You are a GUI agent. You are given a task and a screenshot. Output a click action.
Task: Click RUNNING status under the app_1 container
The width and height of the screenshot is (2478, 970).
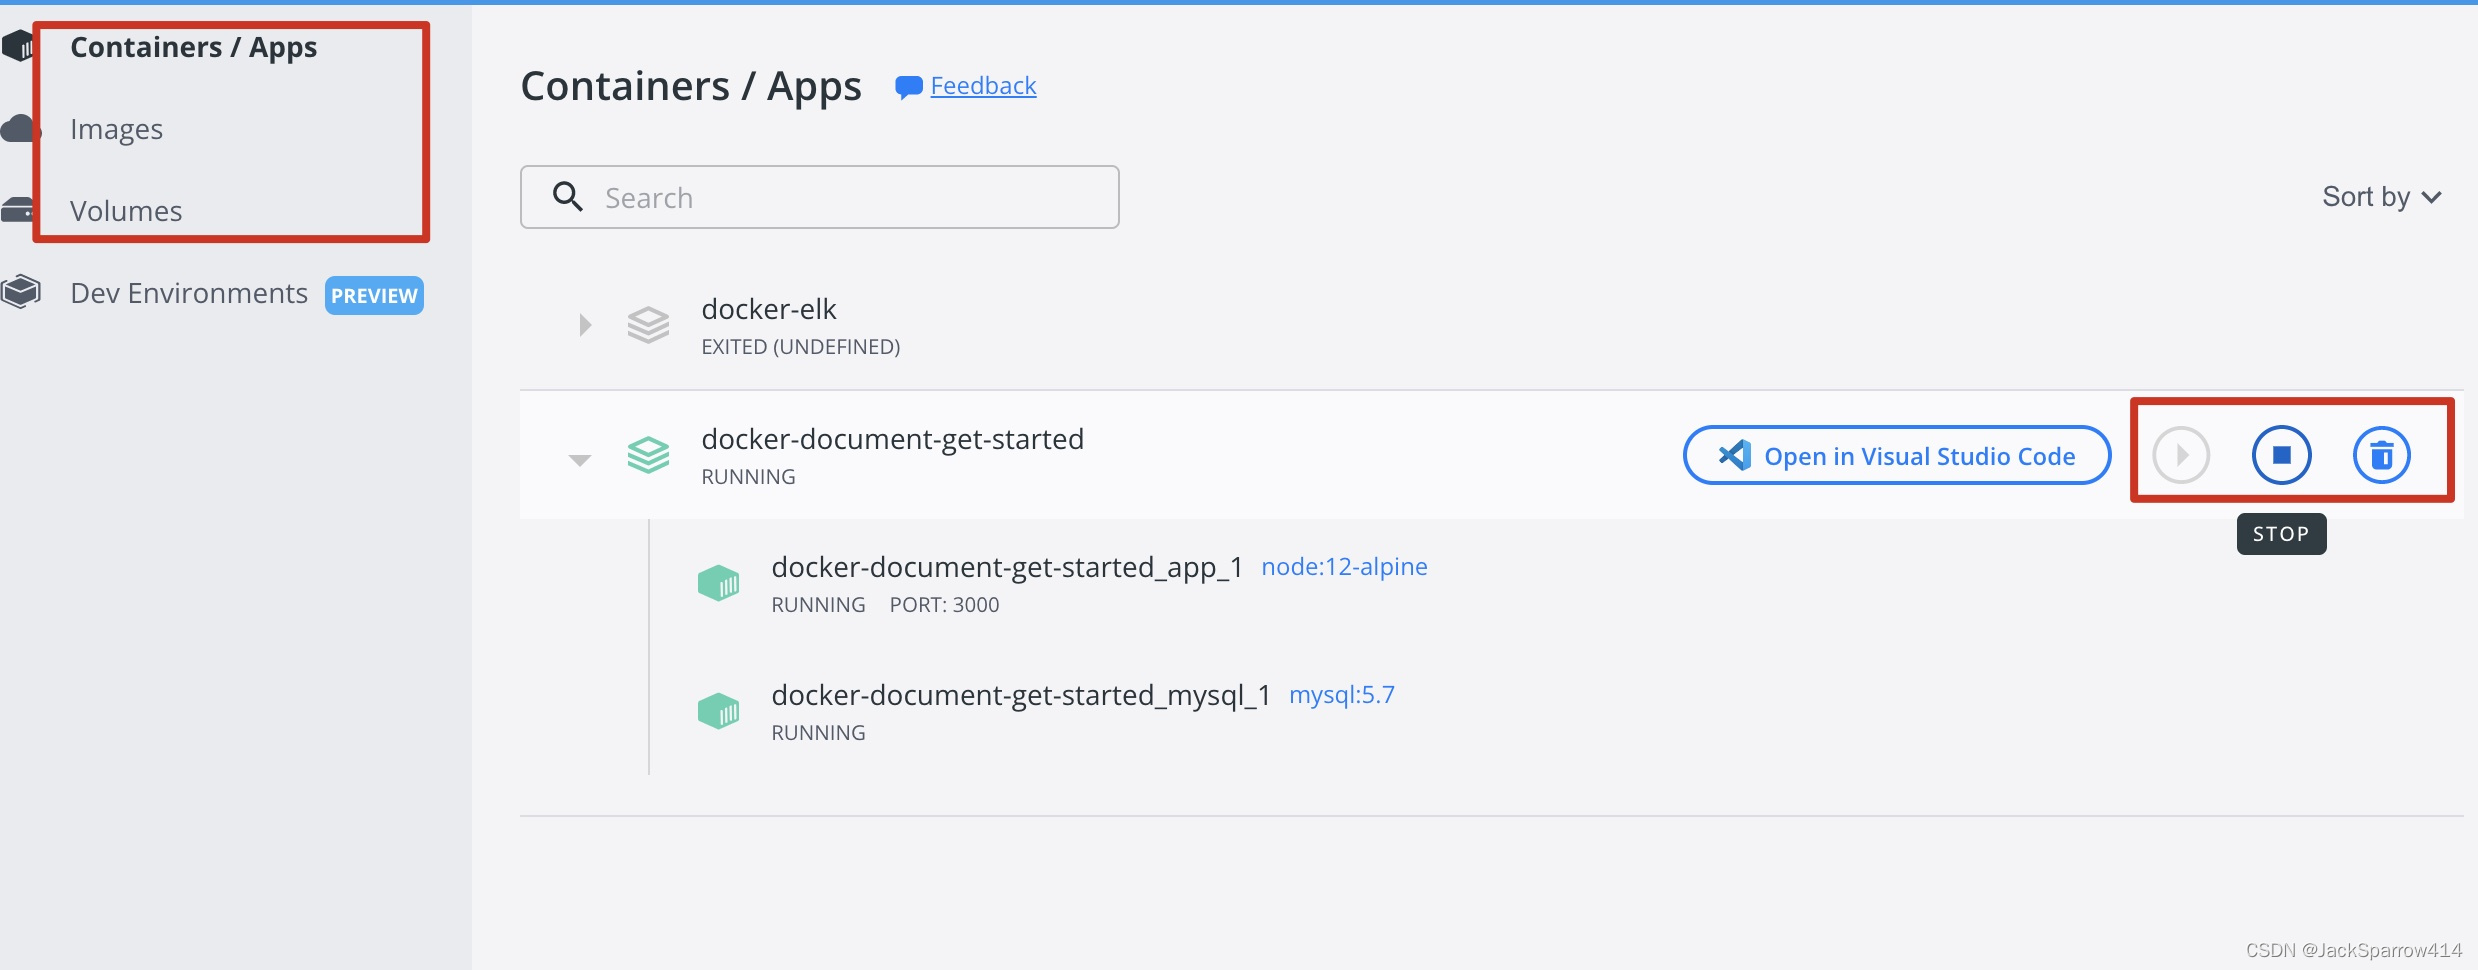click(x=818, y=605)
